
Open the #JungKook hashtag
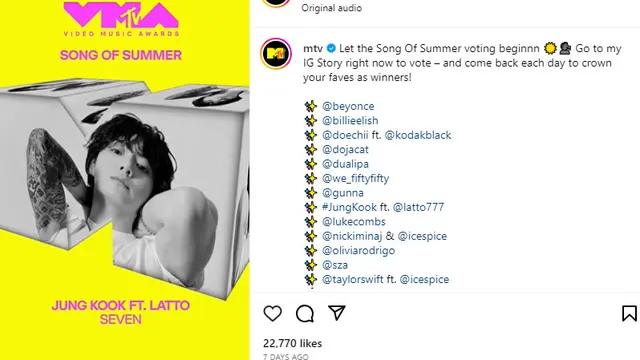tap(349, 207)
